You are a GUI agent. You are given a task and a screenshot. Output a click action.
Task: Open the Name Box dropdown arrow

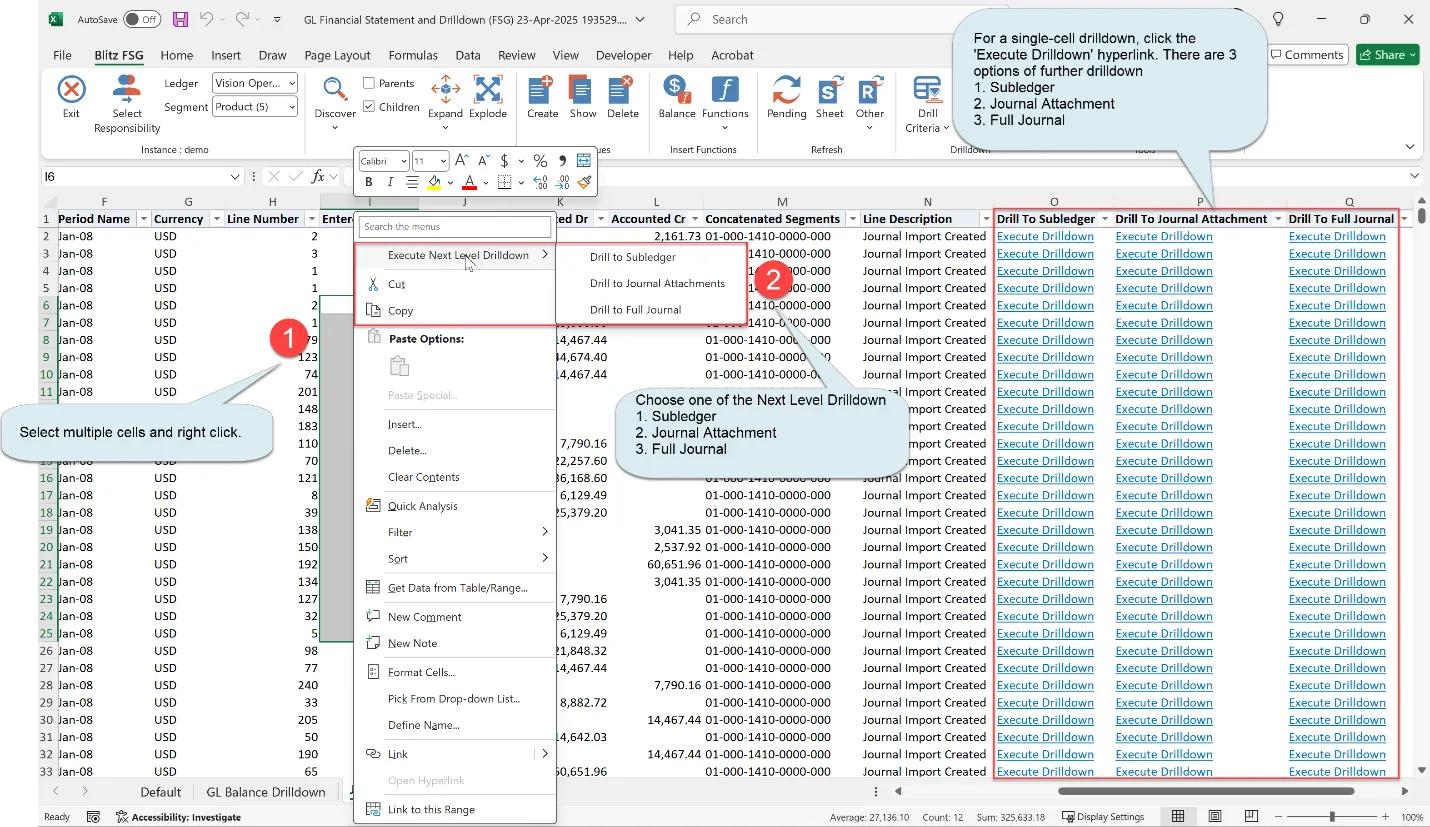tap(235, 176)
